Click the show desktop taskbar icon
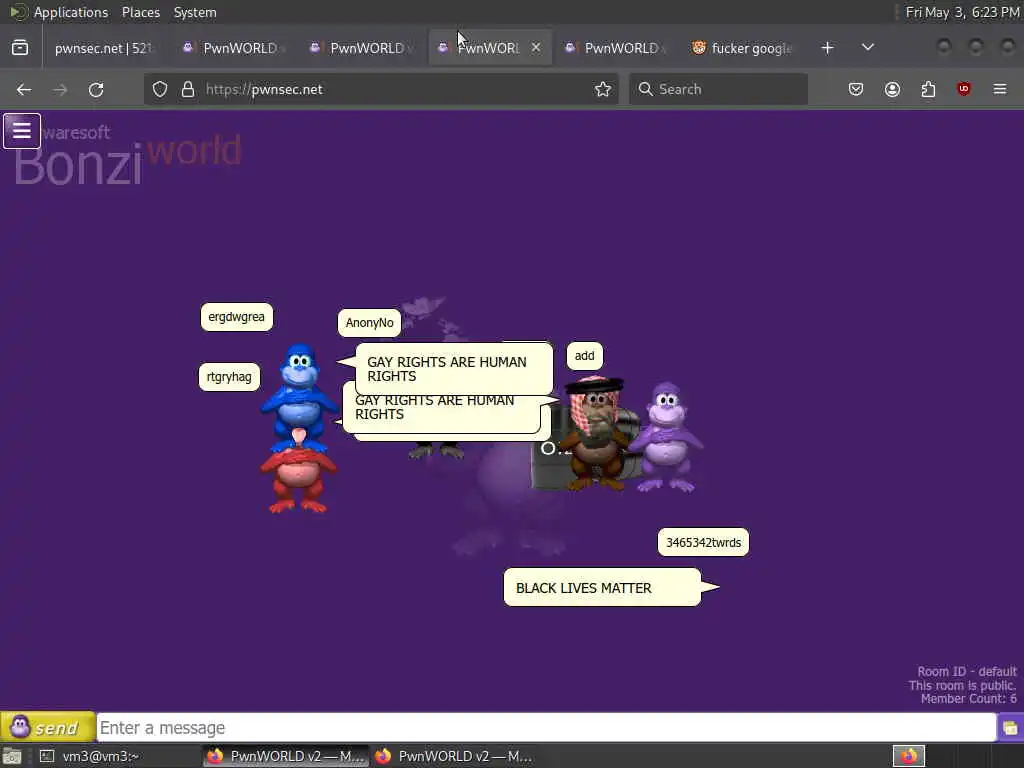This screenshot has width=1024, height=768. [x=12, y=756]
